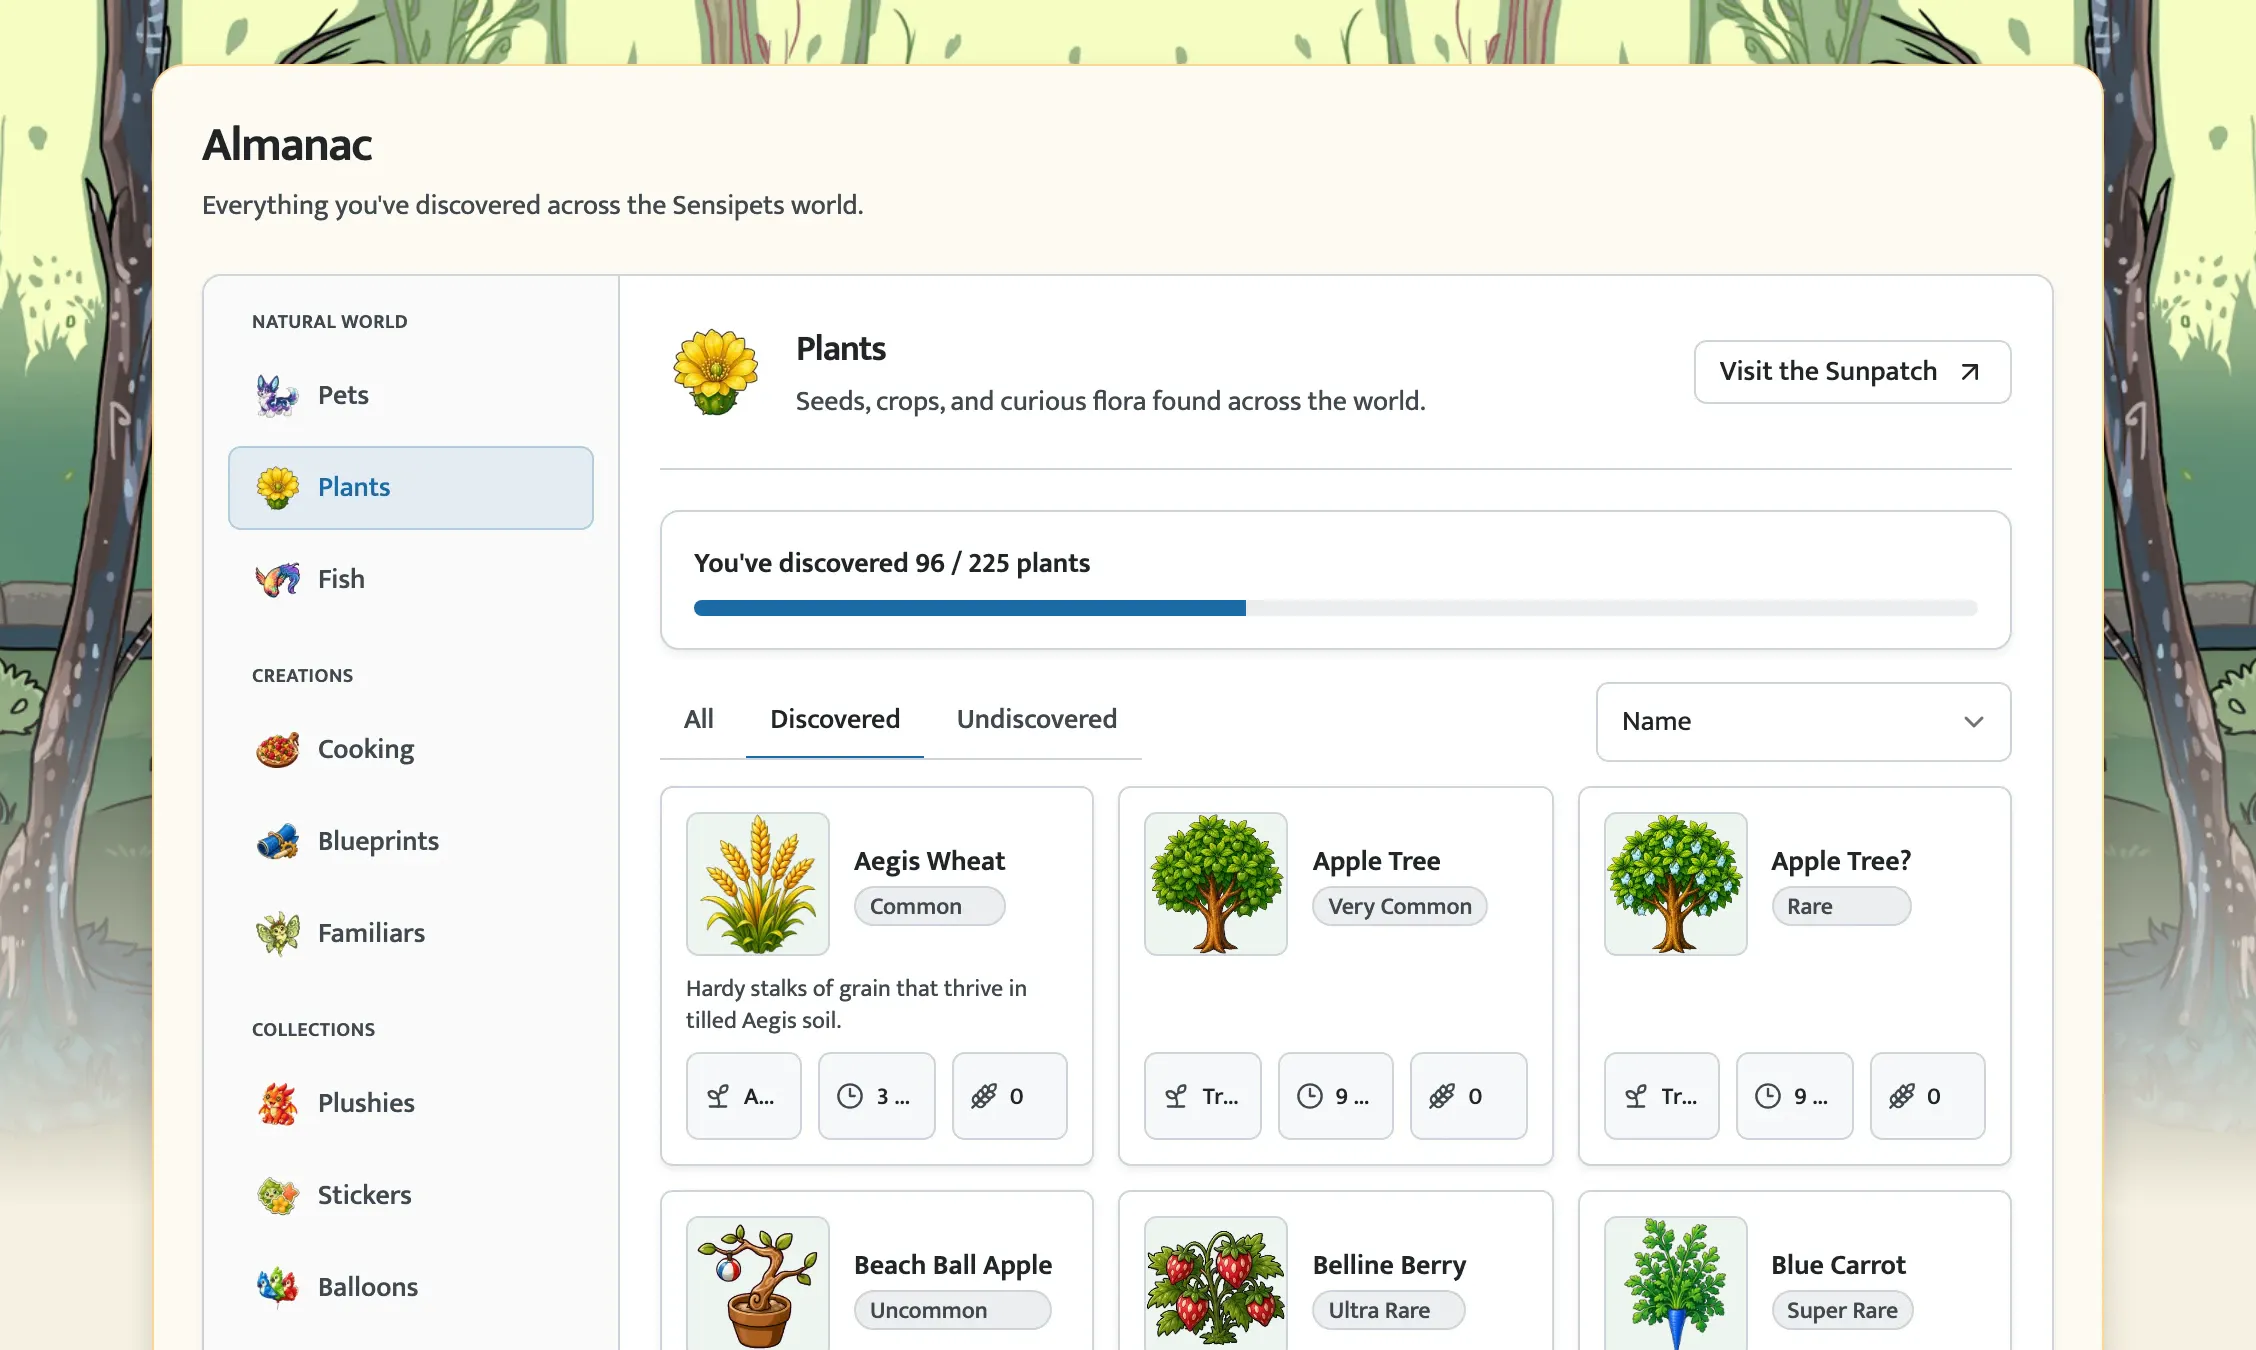Click the Beach Ball Apple plant name
The height and width of the screenshot is (1350, 2256).
(x=953, y=1265)
